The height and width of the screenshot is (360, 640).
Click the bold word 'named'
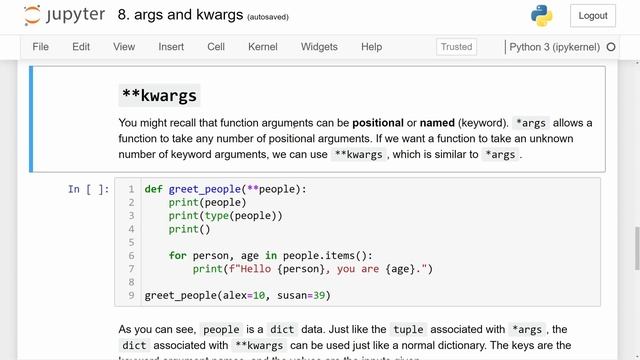point(437,123)
